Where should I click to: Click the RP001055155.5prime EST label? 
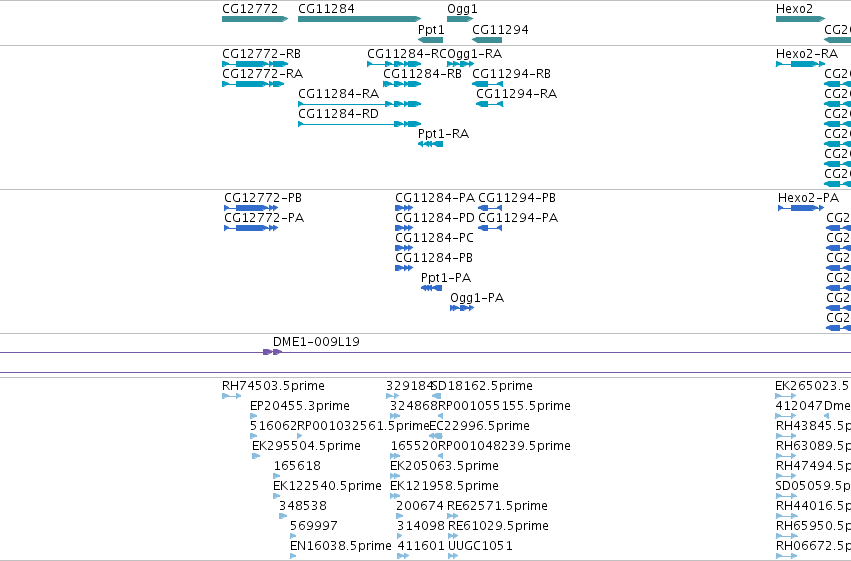505,406
